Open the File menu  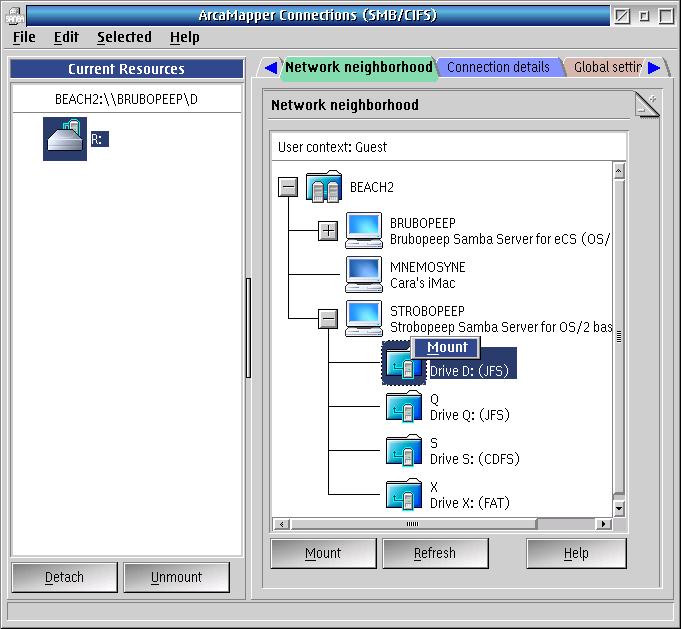point(24,37)
